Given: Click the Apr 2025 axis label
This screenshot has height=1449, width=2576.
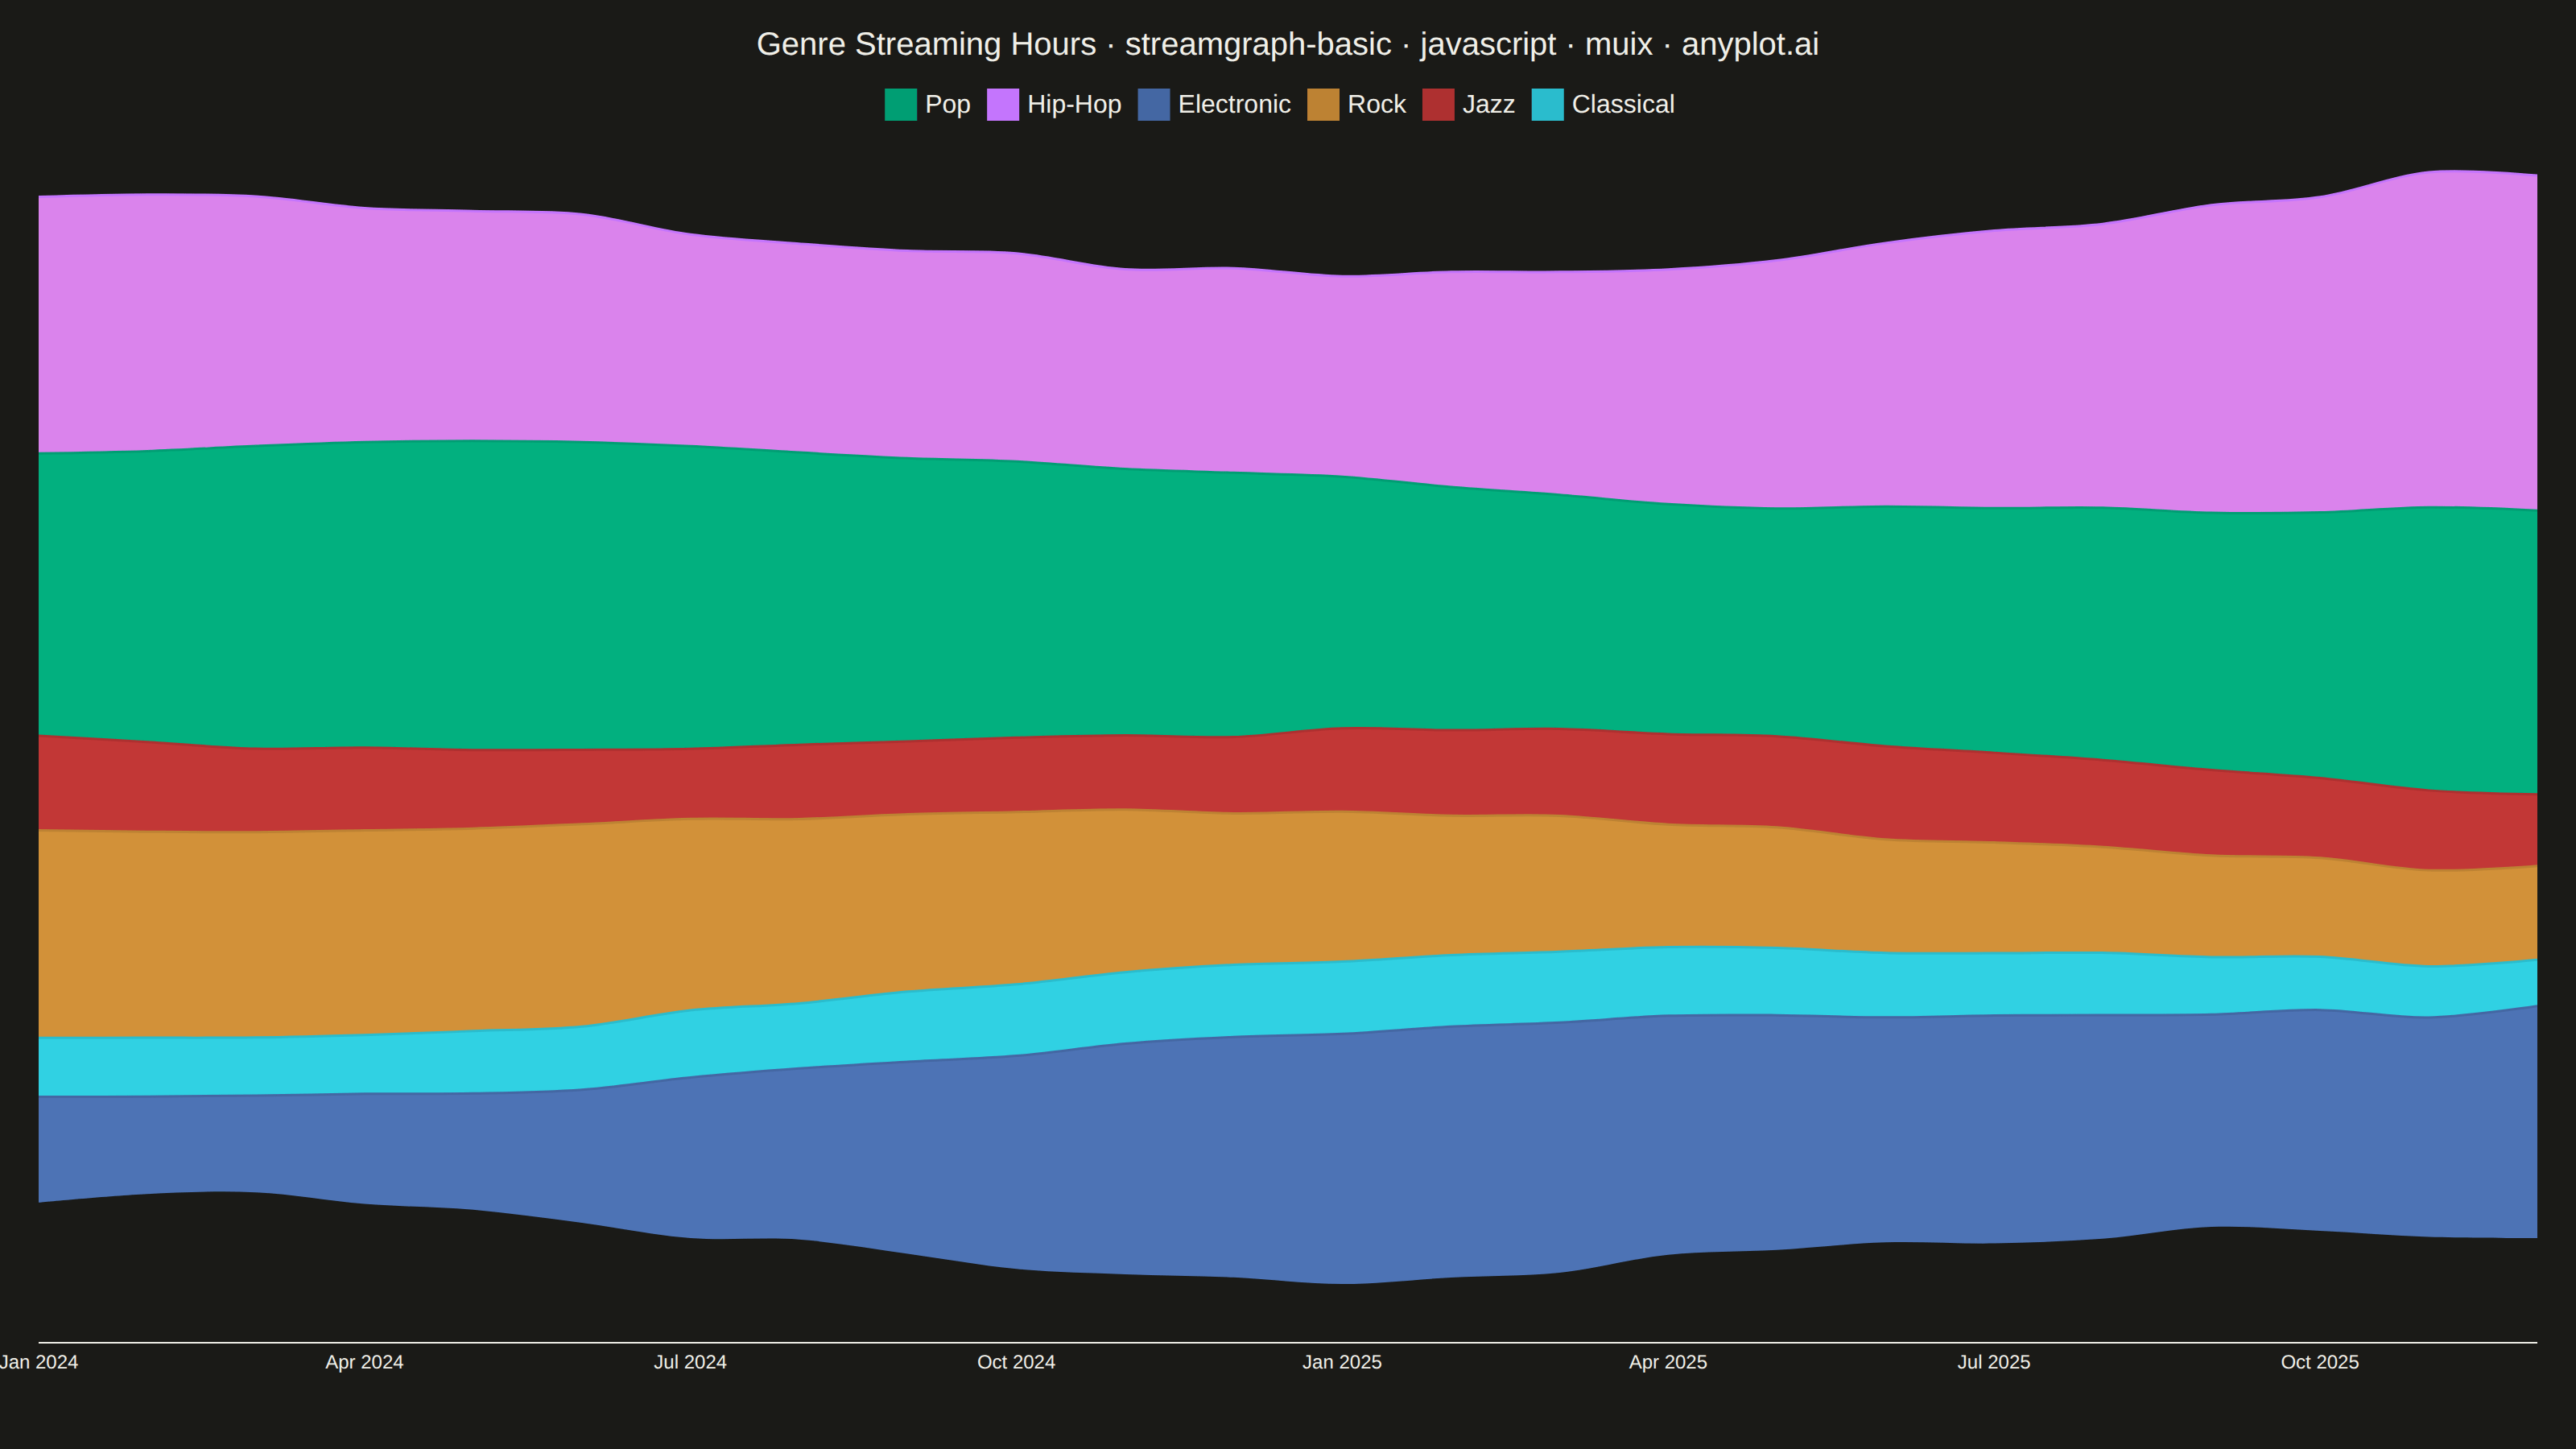Looking at the screenshot, I should click(1668, 1362).
